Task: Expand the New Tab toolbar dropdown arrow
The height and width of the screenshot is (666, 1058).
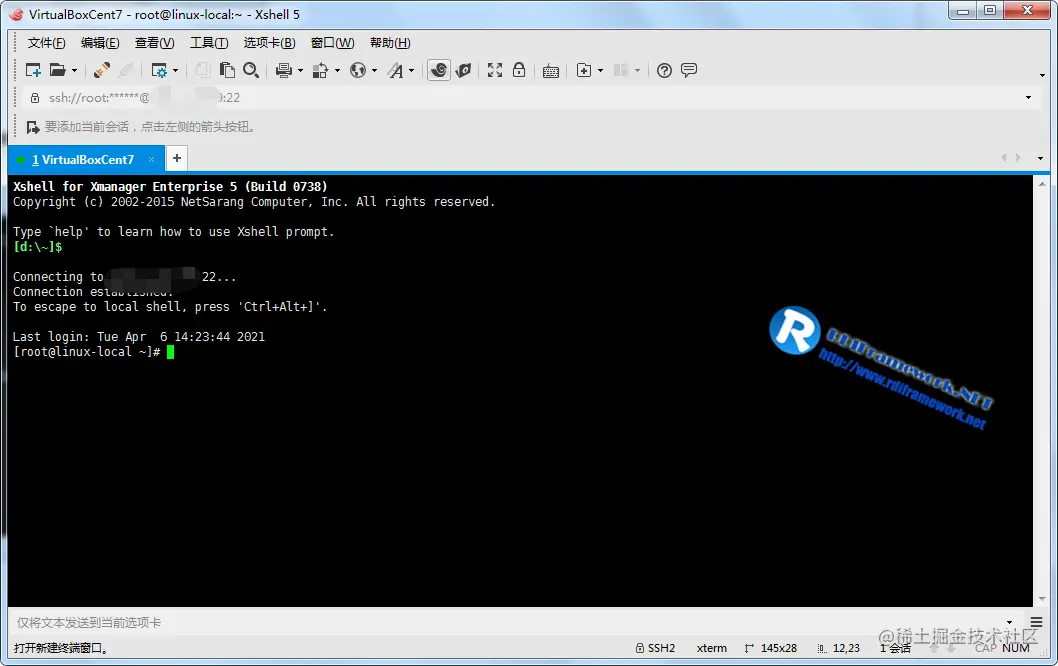Action: tap(601, 71)
